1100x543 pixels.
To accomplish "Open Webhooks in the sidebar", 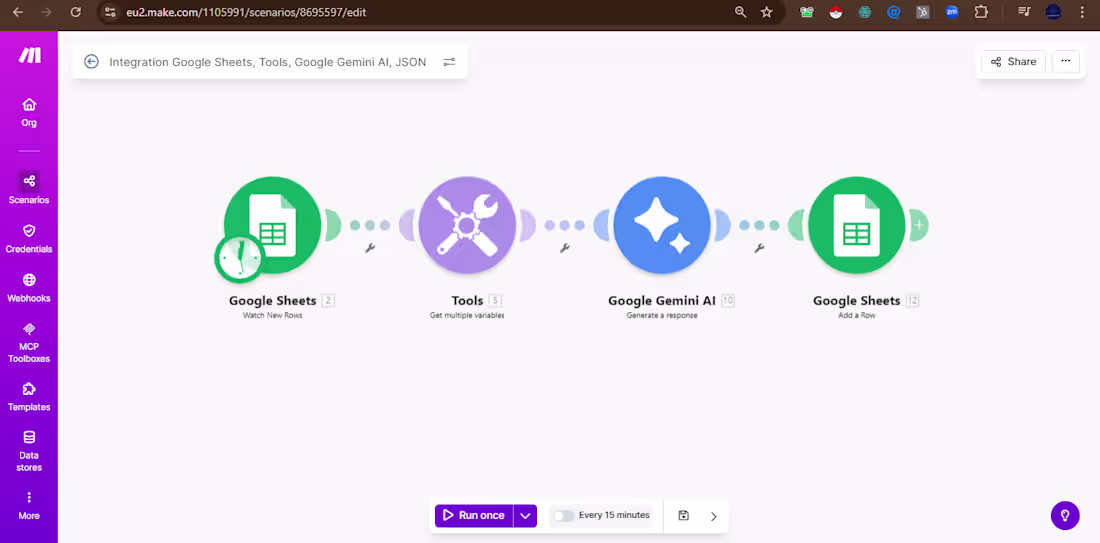I will click(x=29, y=288).
